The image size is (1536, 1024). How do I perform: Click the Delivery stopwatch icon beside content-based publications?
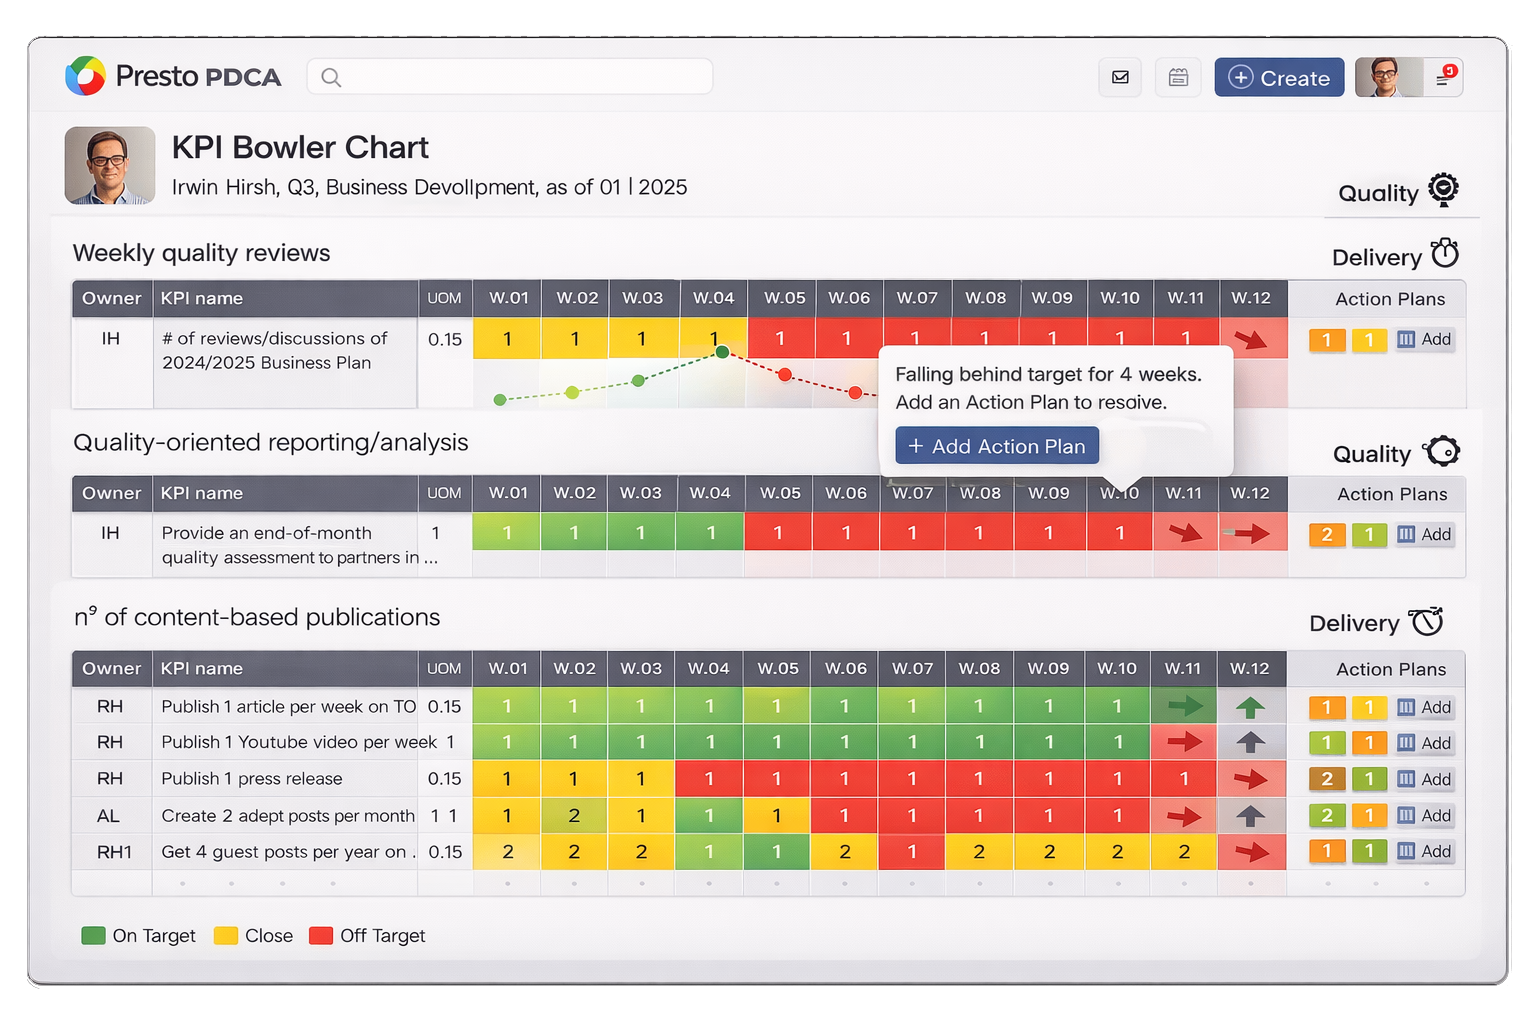click(x=1427, y=621)
